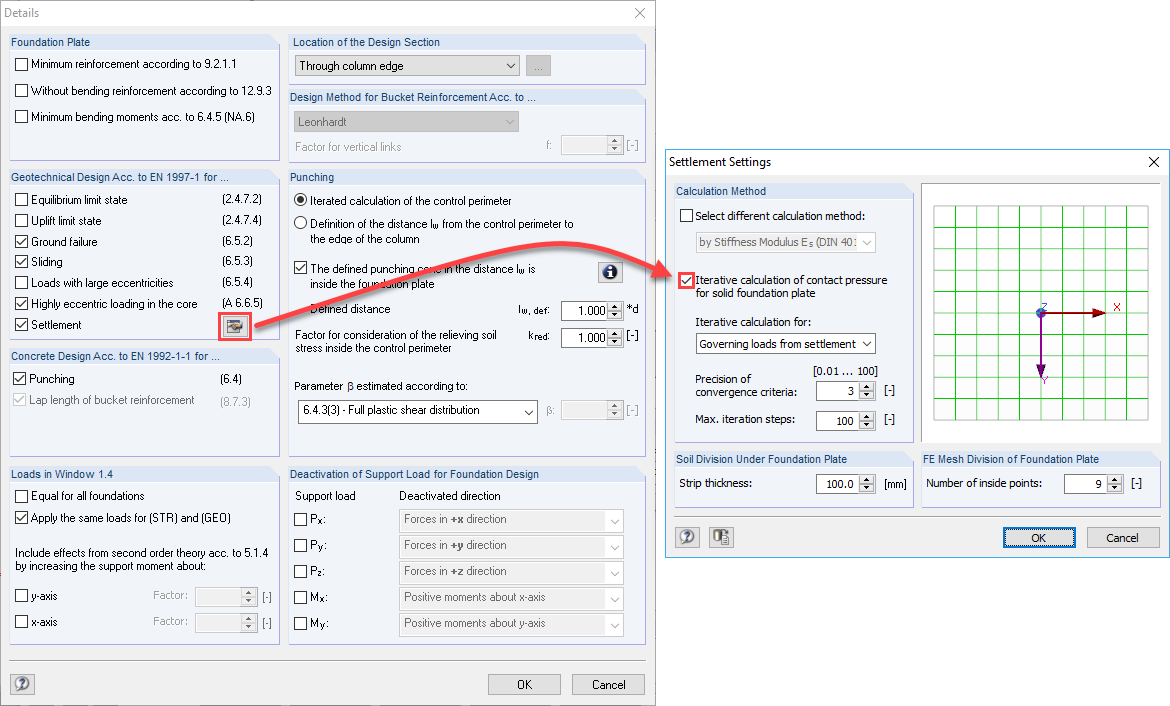Screen dimensions: 1170x706
Task: Confirm Settlement Settings with OK
Action: click(1038, 537)
